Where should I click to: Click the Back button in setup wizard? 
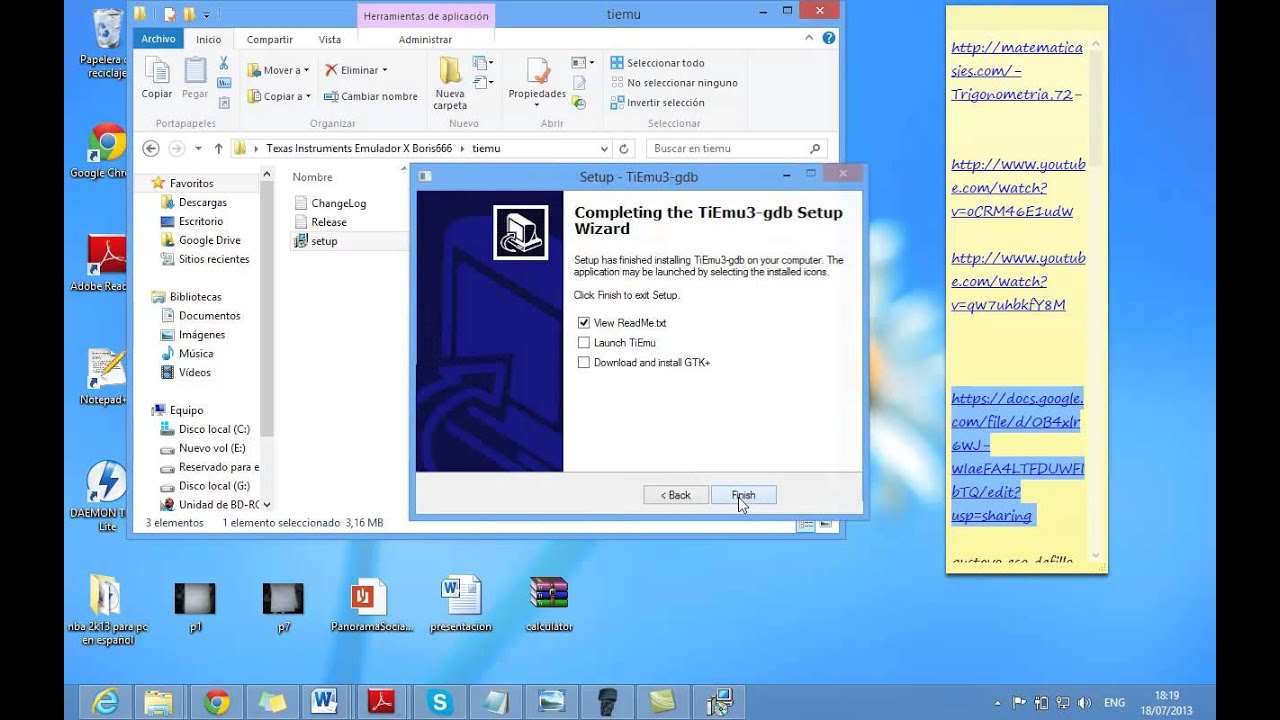click(x=675, y=495)
